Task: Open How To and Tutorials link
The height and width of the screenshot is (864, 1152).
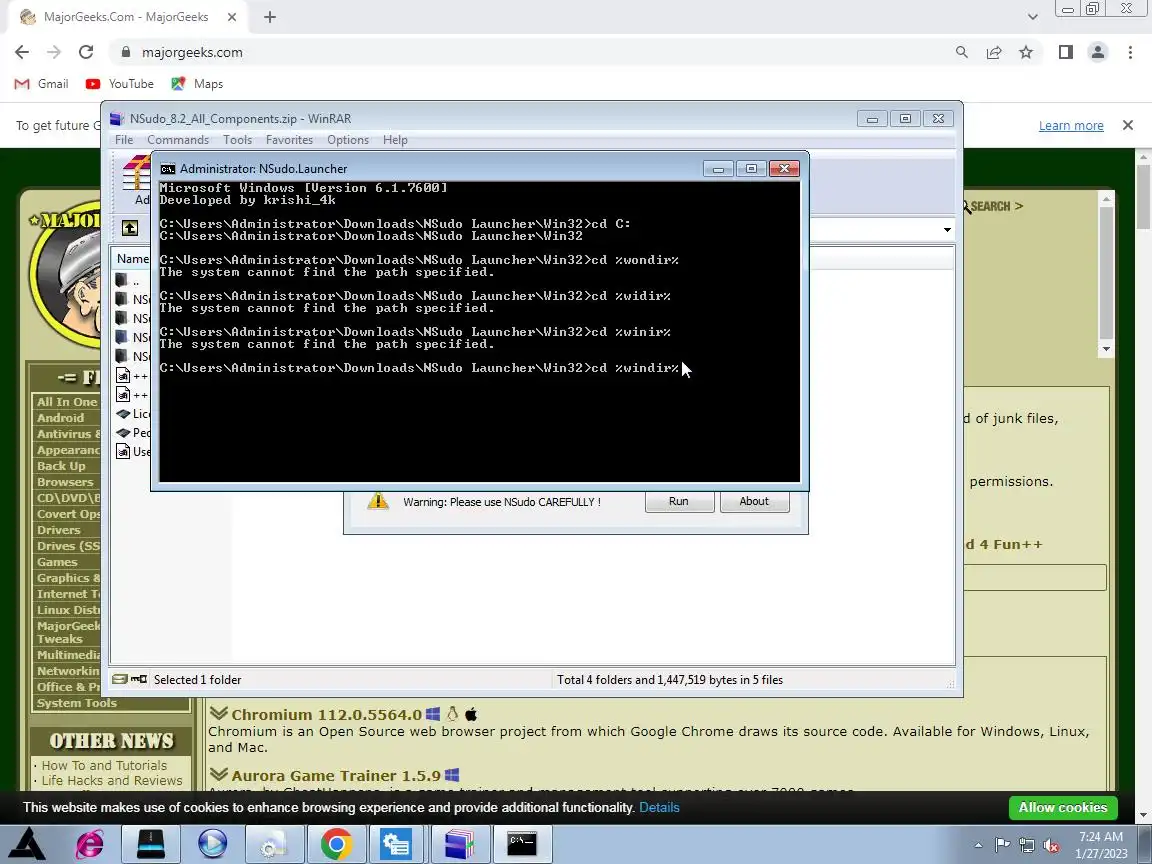Action: click(x=104, y=766)
